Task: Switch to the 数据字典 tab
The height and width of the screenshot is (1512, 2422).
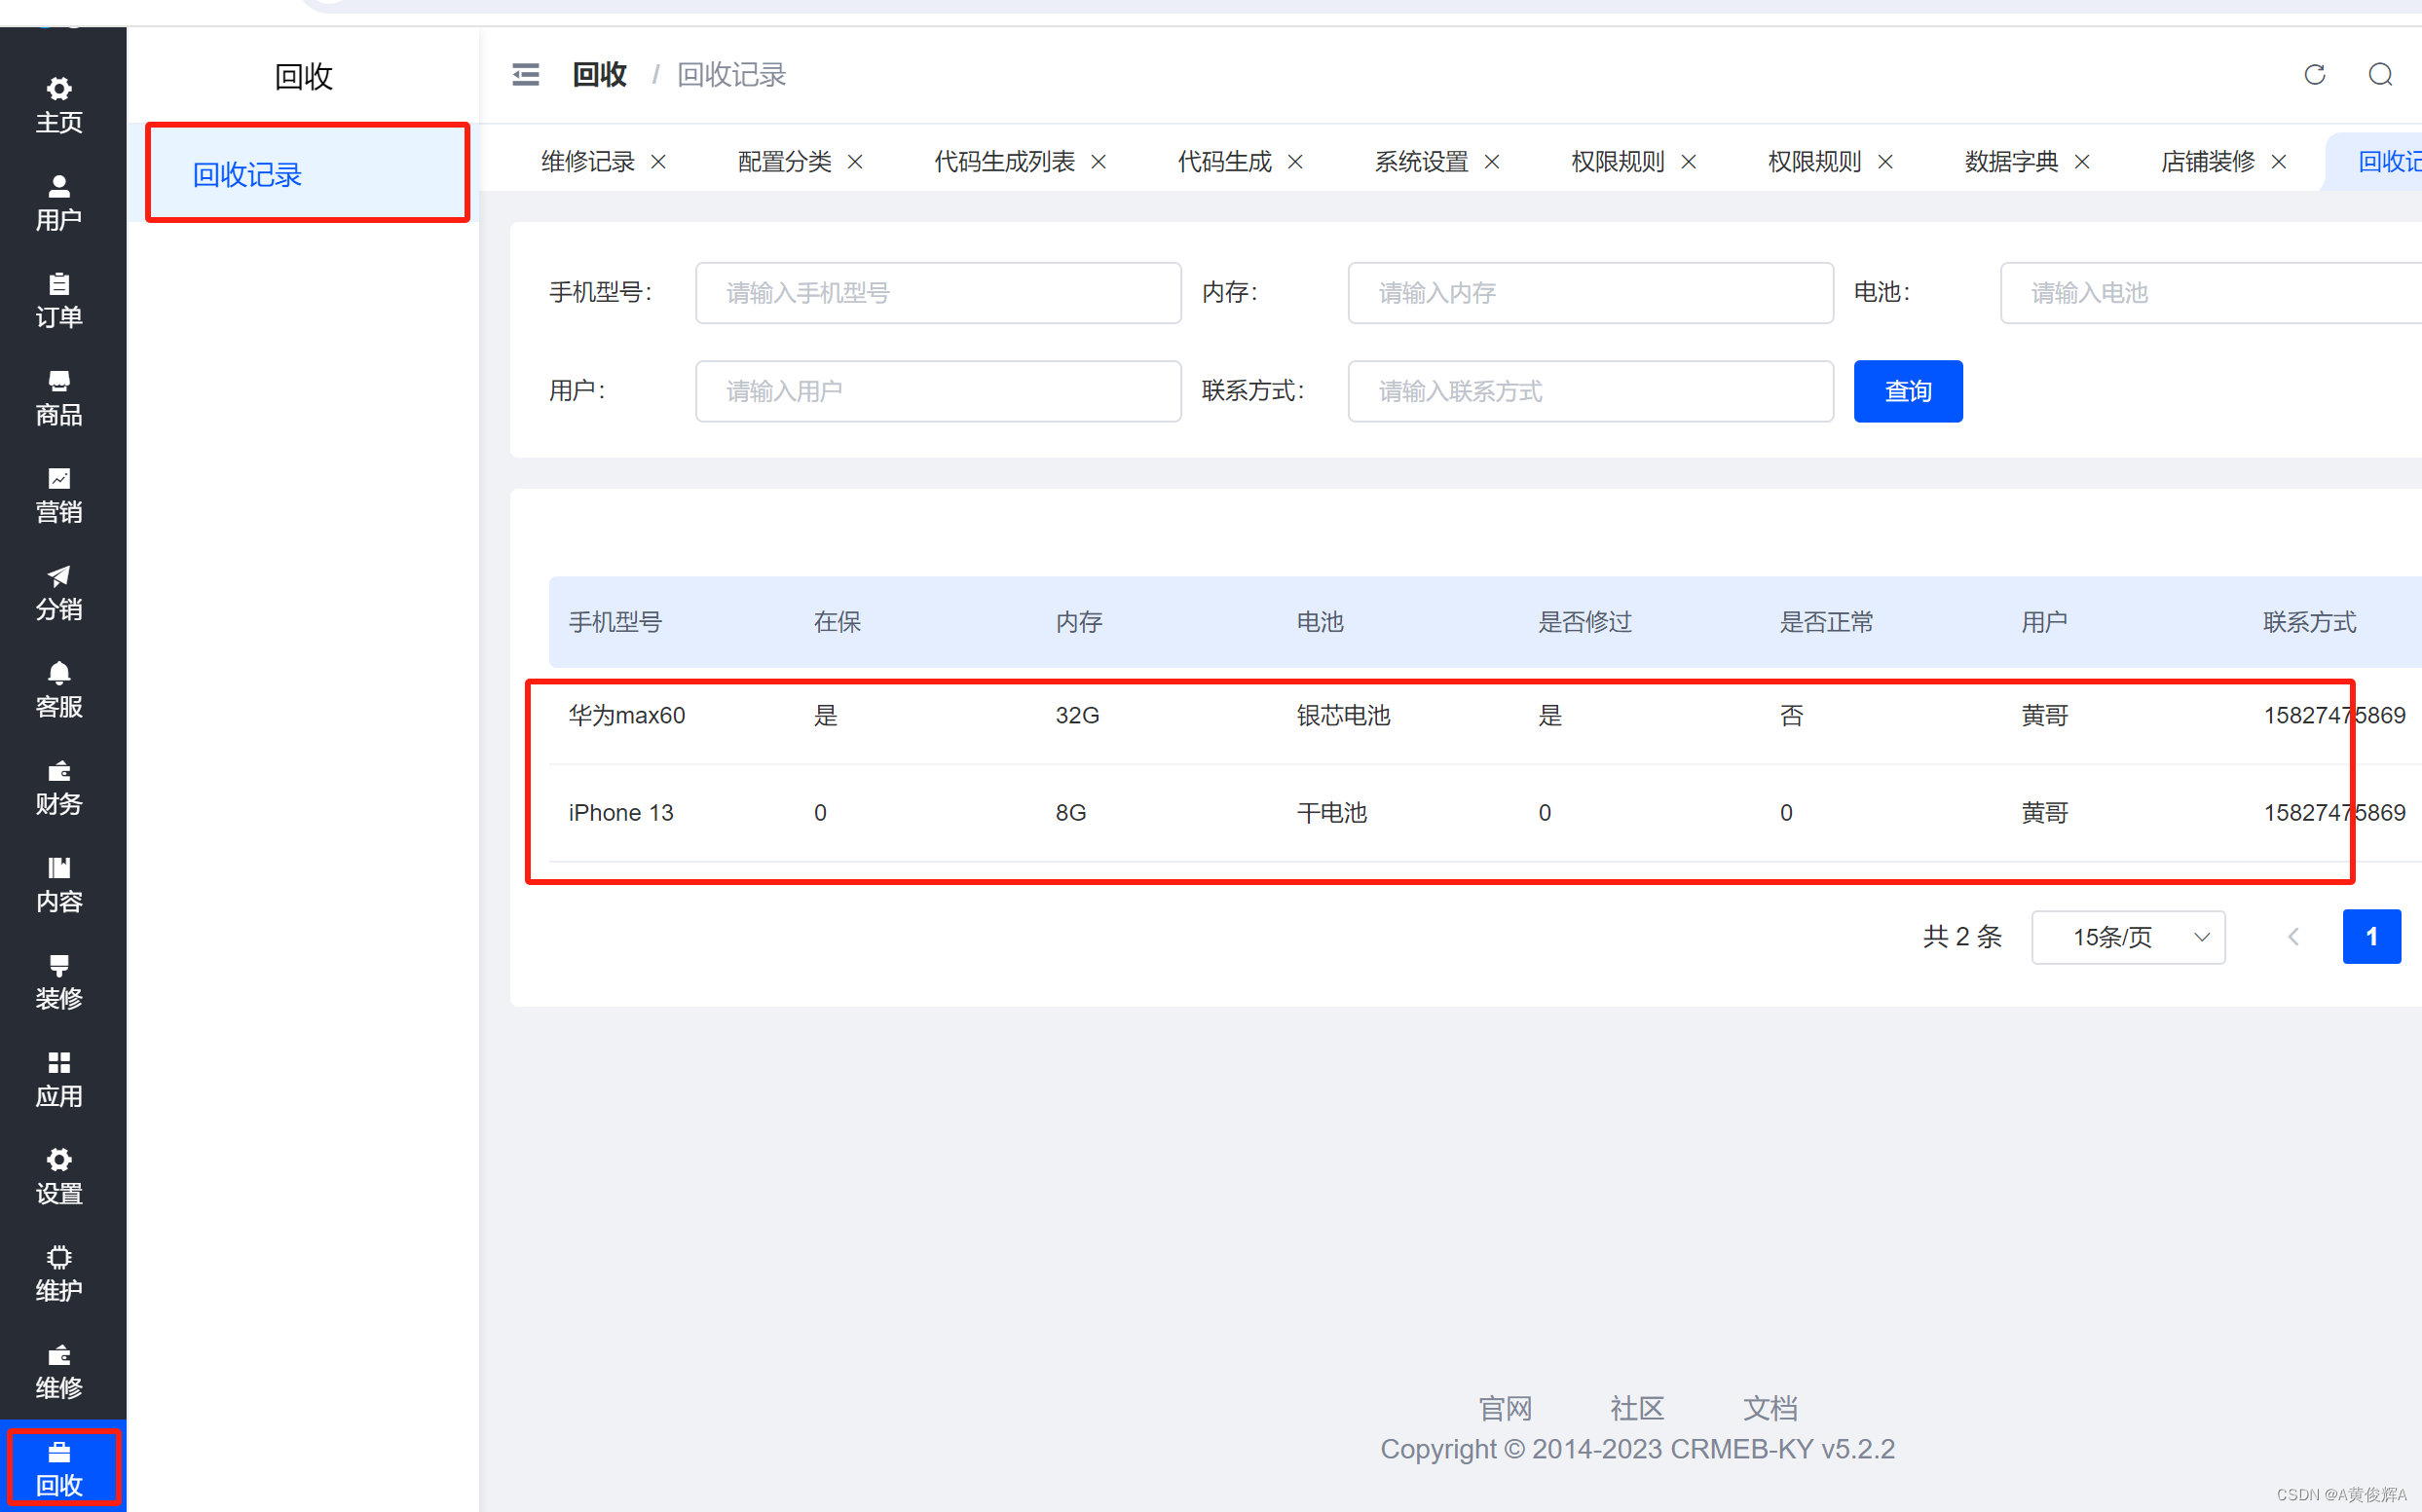Action: 2011,162
